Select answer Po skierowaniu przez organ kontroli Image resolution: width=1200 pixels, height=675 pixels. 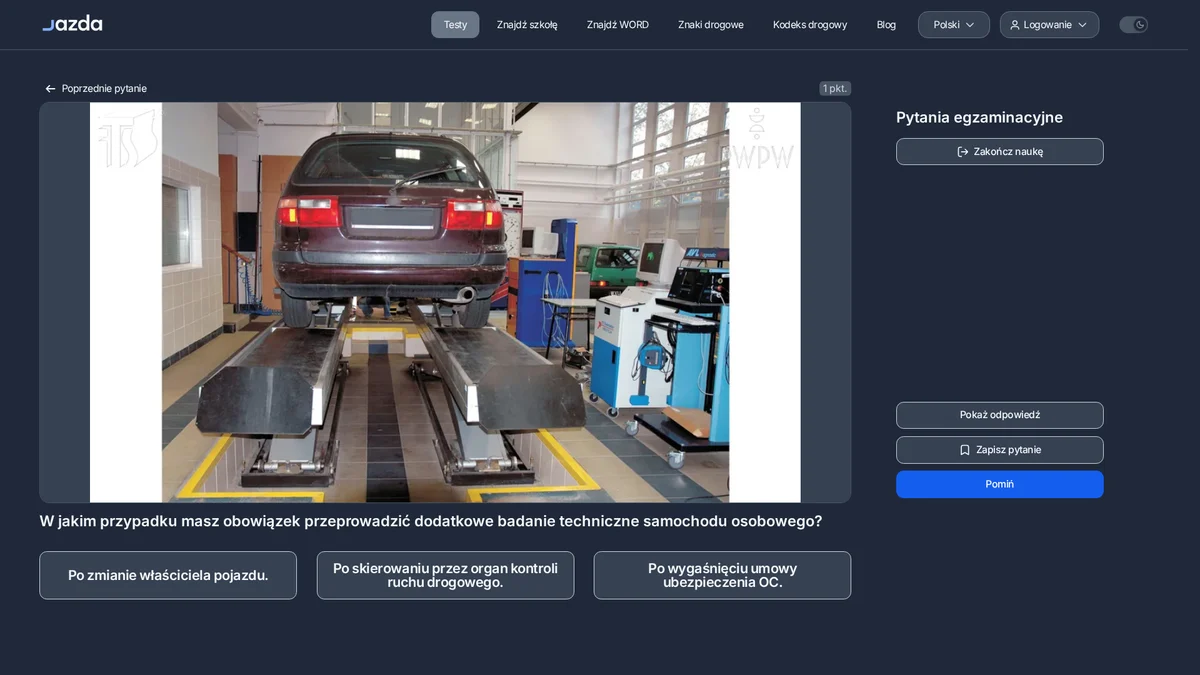pyautogui.click(x=445, y=576)
